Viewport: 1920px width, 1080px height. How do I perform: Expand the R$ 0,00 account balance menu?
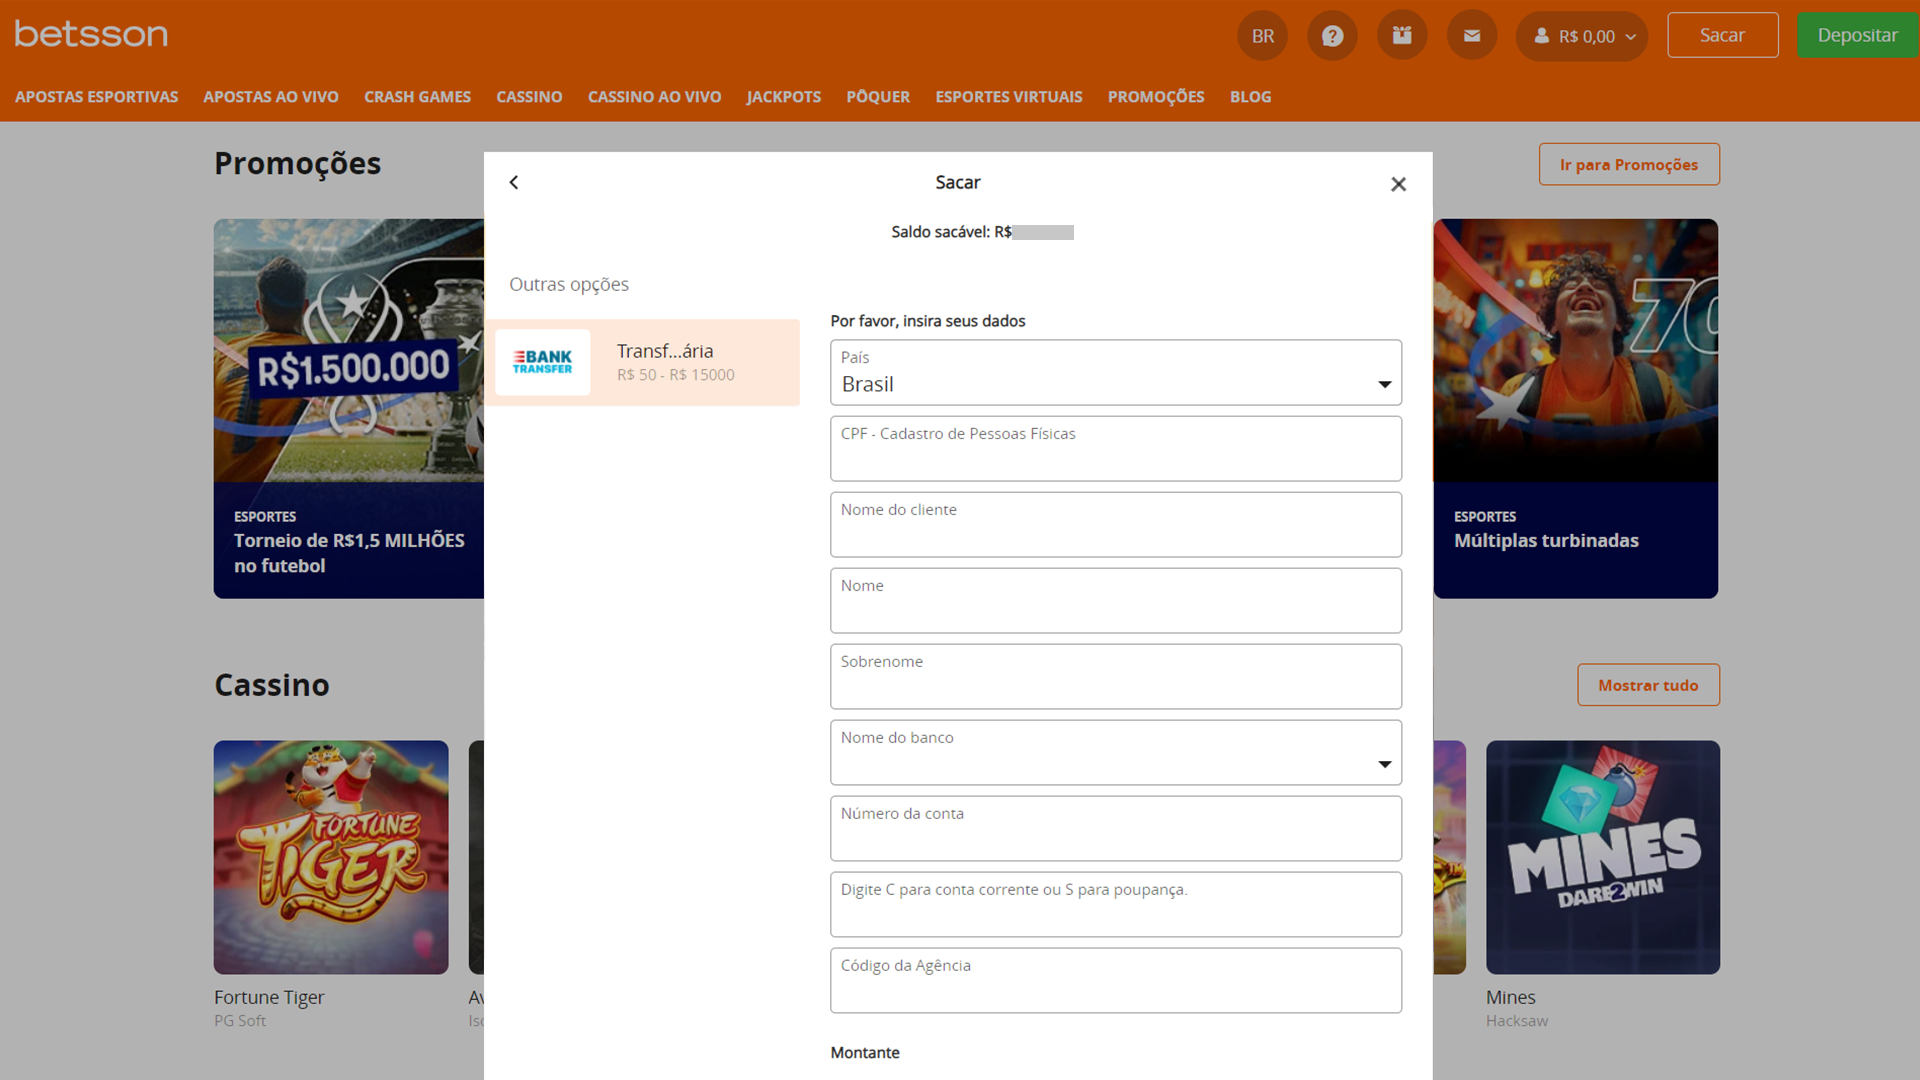(1582, 36)
